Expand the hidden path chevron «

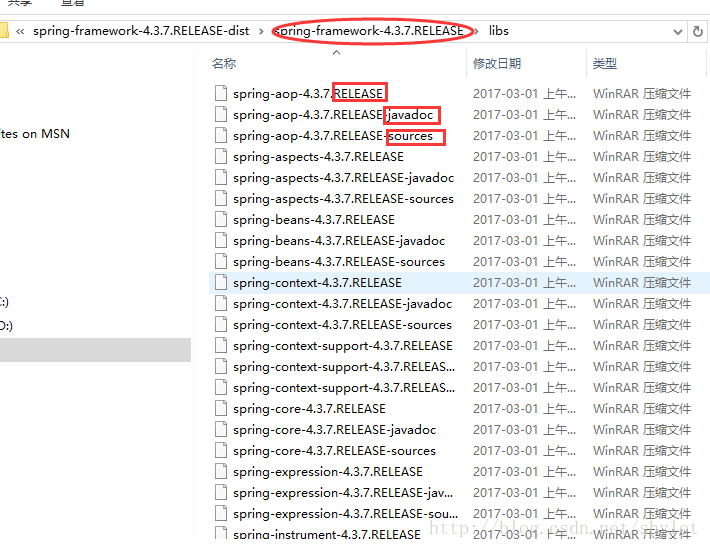tap(20, 31)
